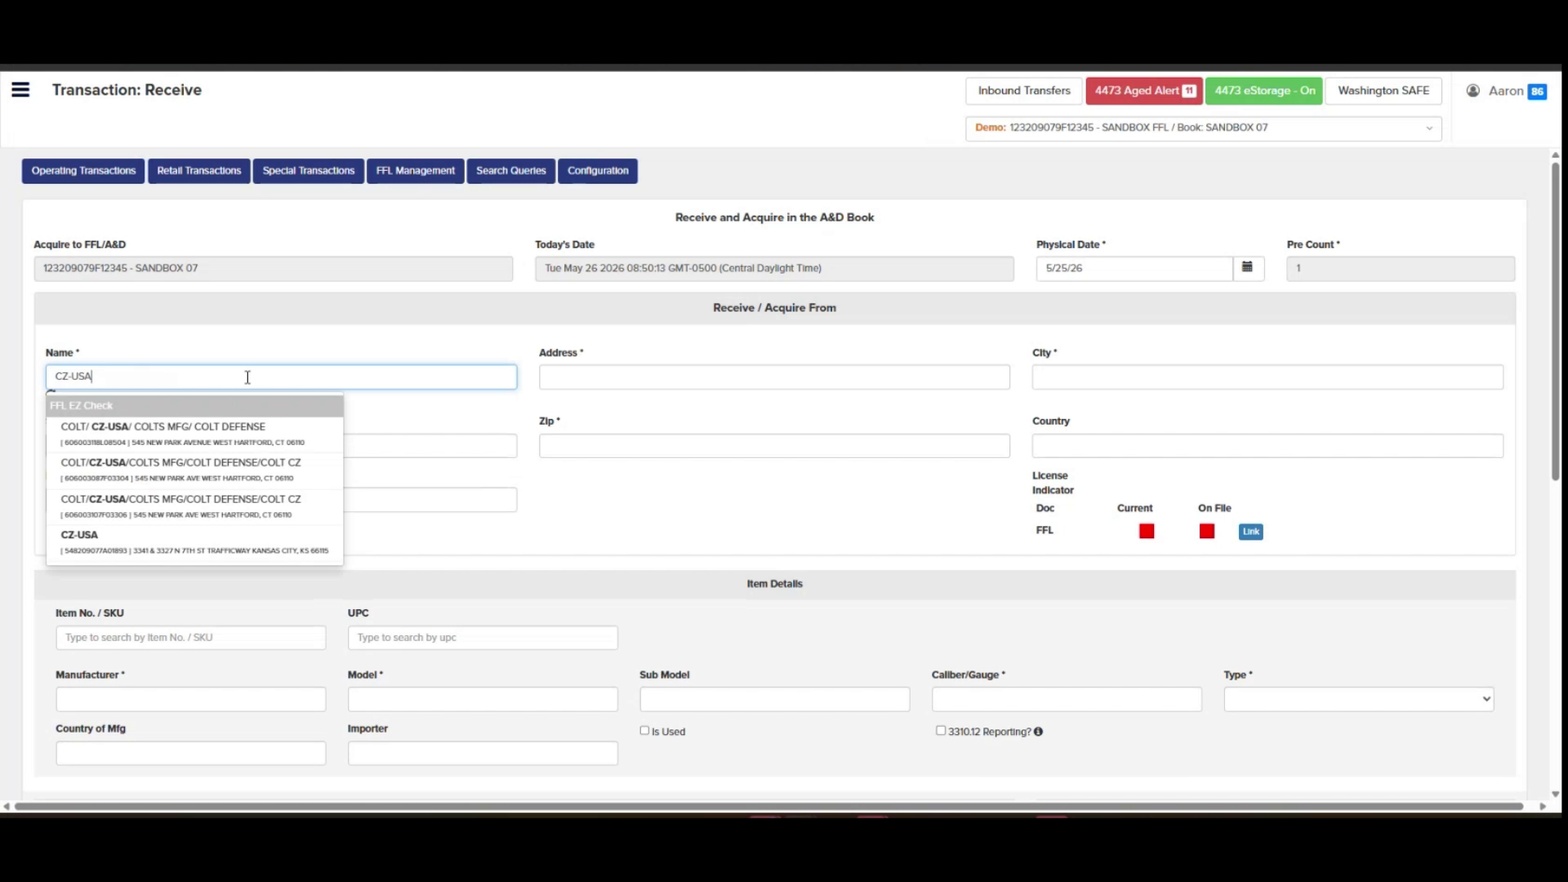Select the CZ-USA Kansas City suggestion

point(195,542)
